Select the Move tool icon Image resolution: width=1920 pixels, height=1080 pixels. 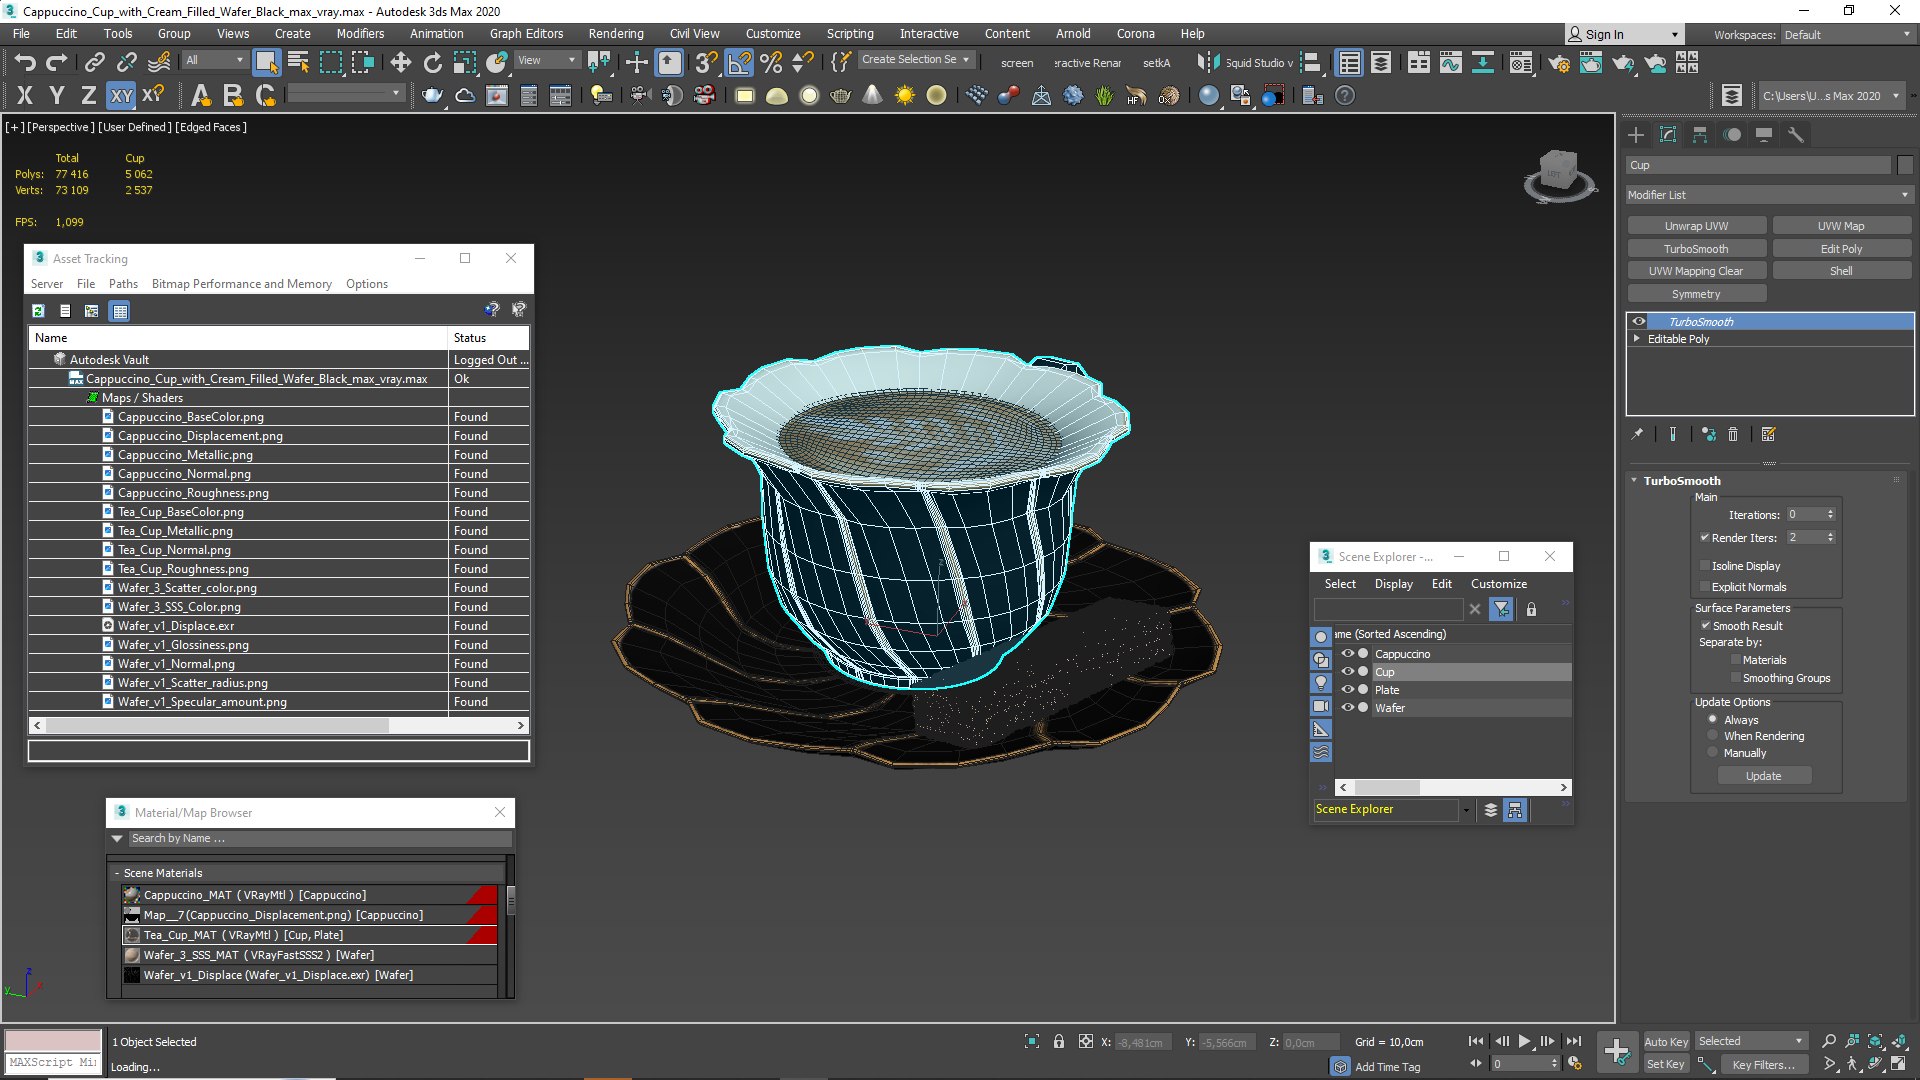pyautogui.click(x=400, y=63)
